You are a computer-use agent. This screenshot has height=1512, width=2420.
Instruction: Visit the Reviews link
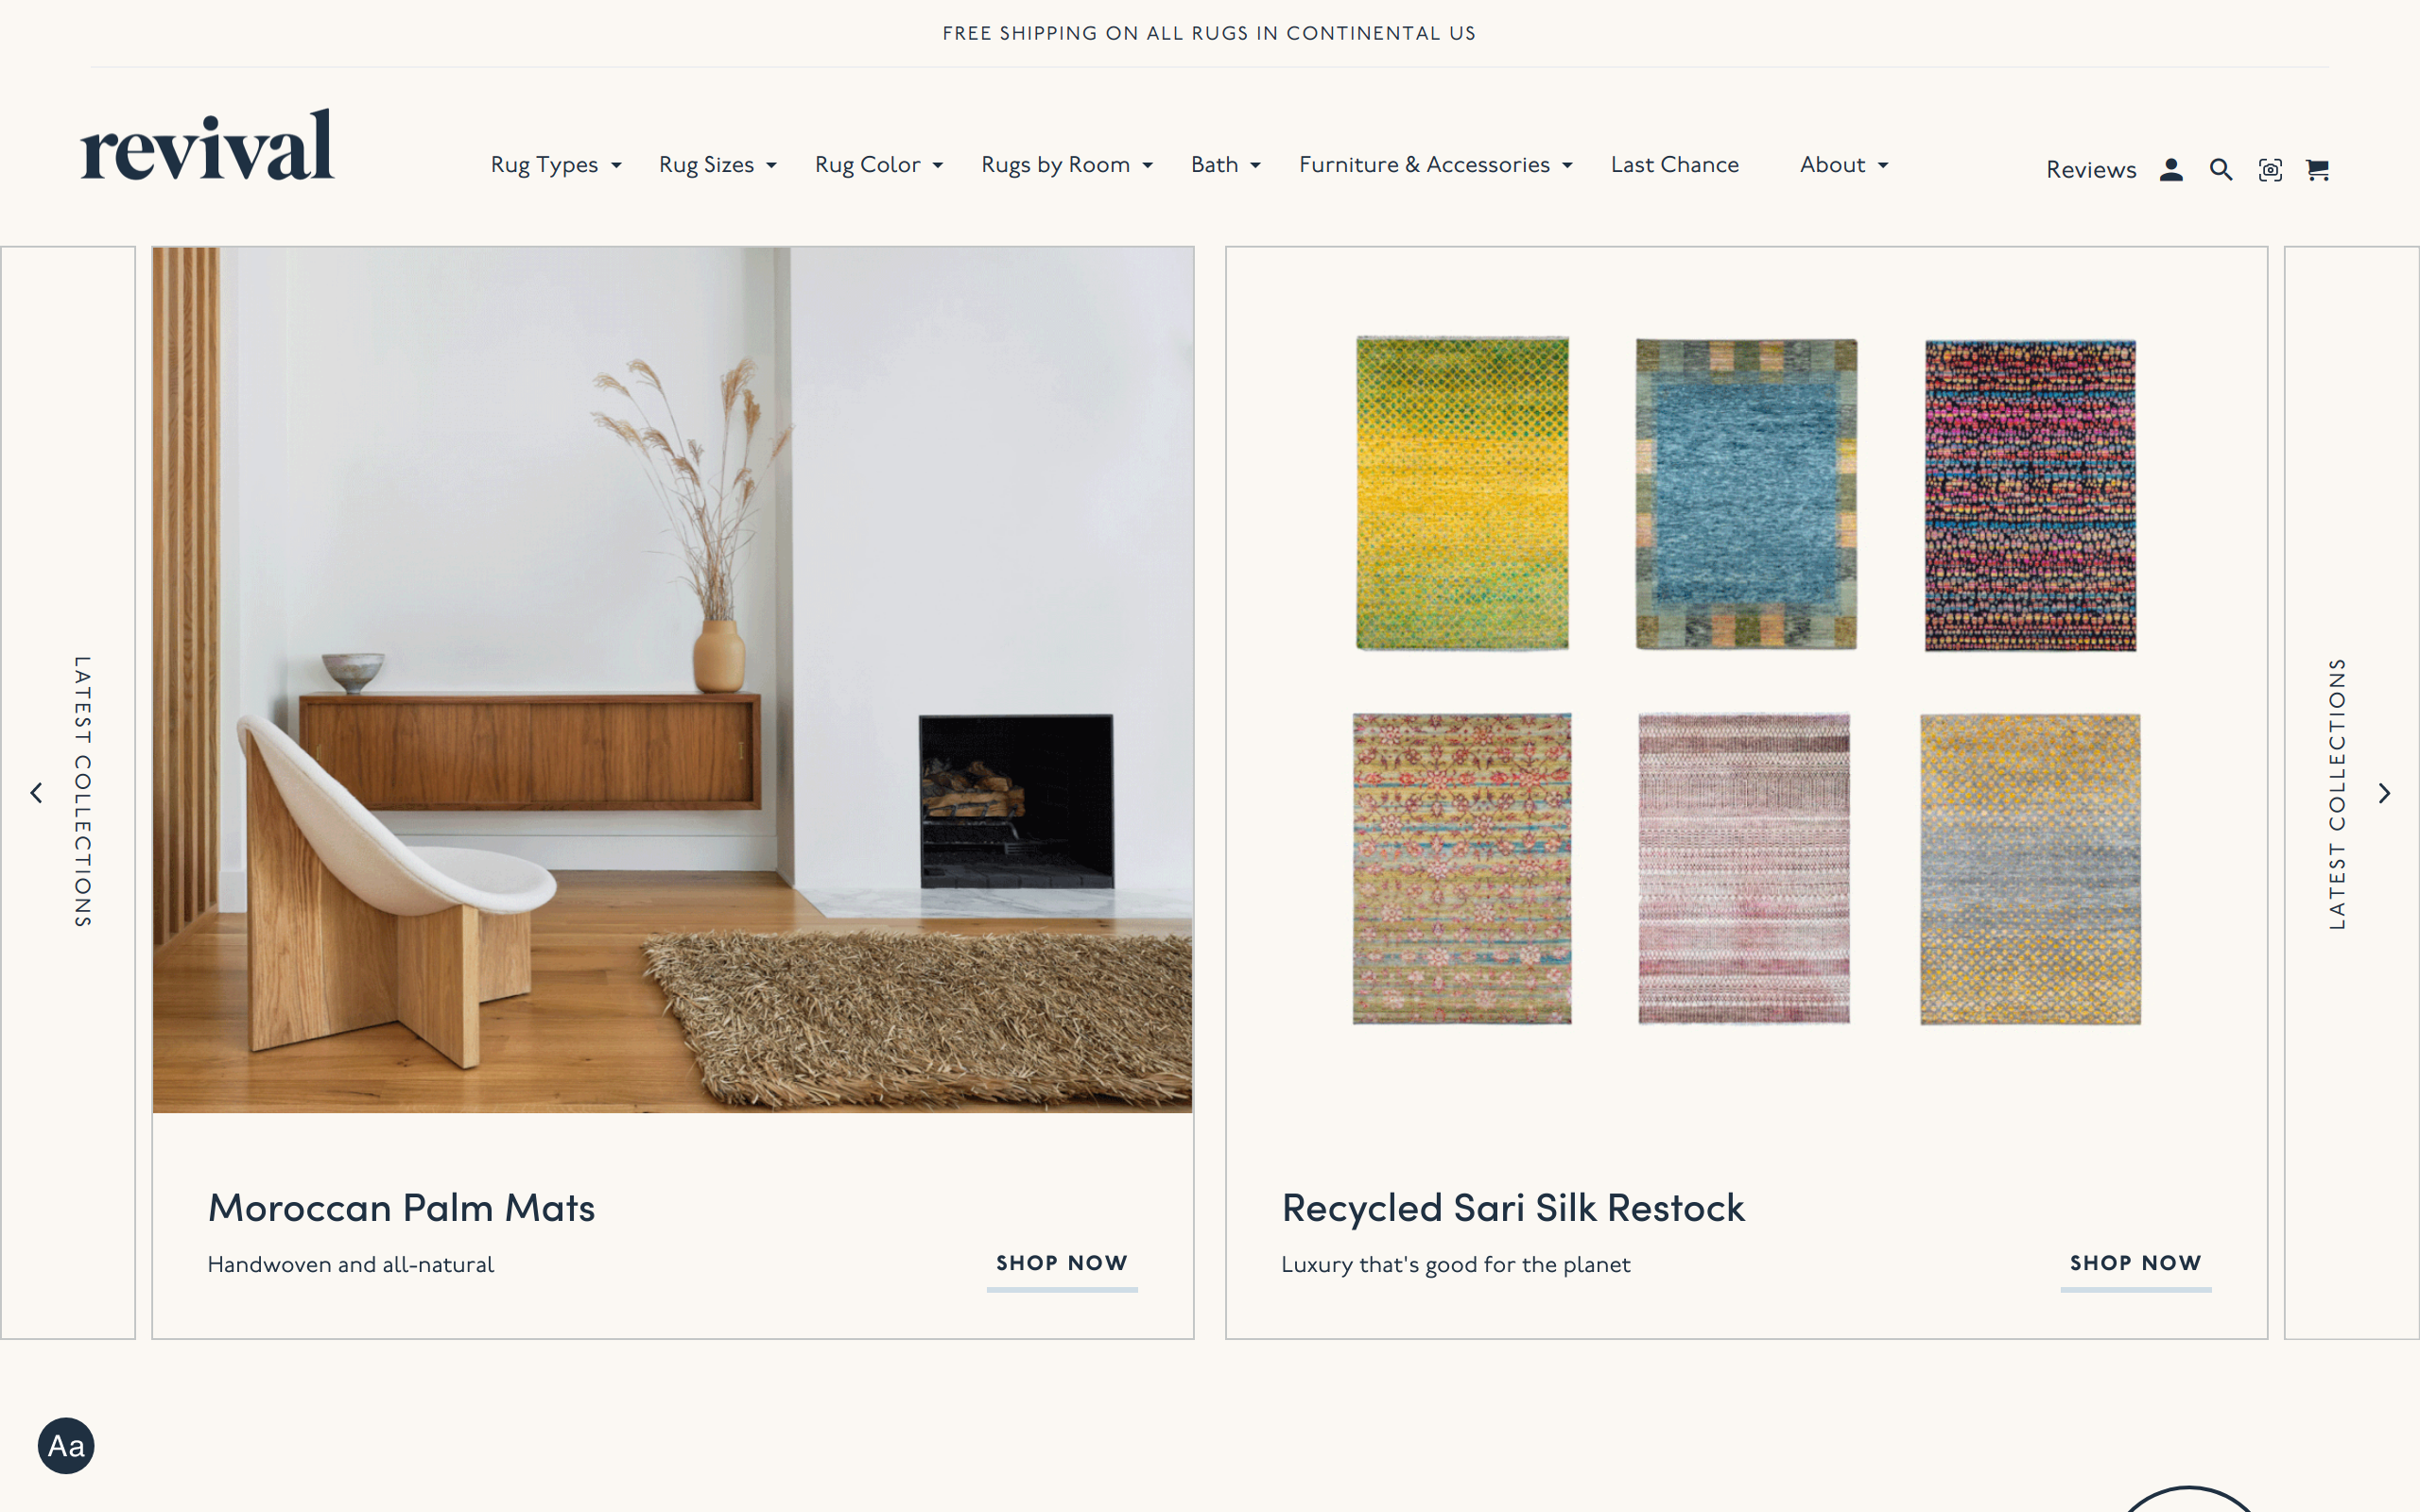click(x=2091, y=170)
